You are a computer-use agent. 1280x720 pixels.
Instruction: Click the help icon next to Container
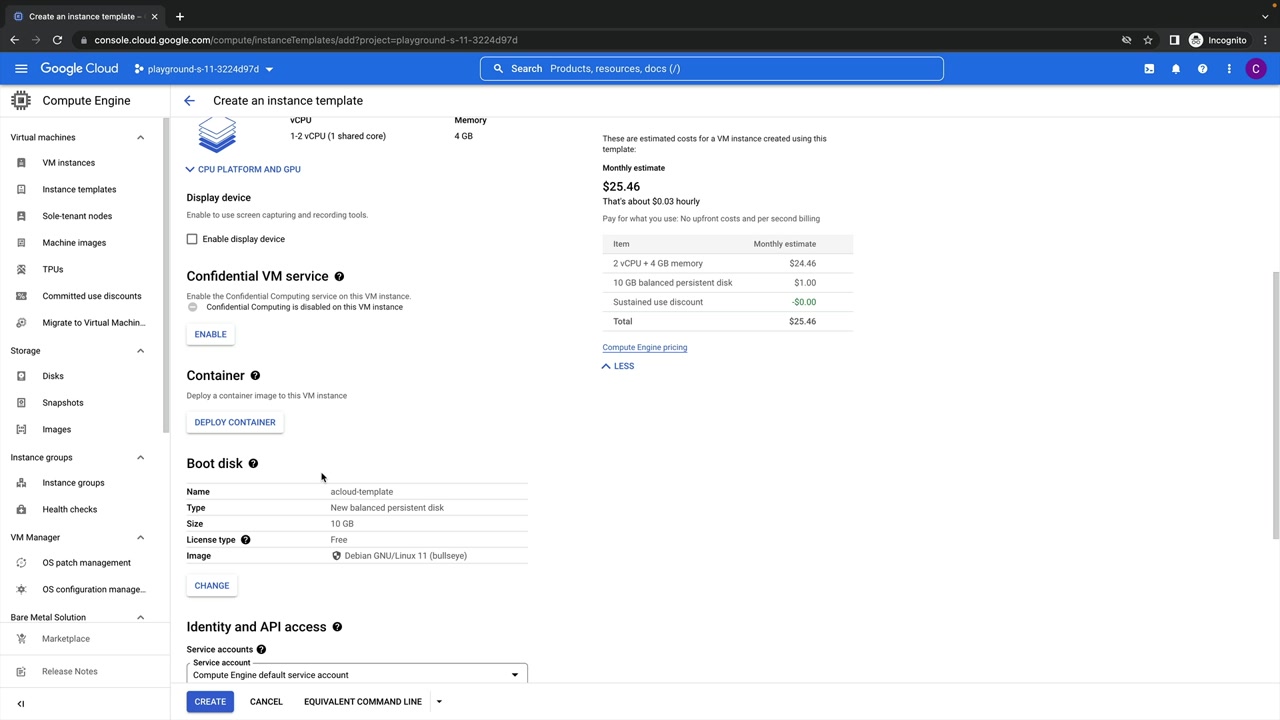point(255,376)
